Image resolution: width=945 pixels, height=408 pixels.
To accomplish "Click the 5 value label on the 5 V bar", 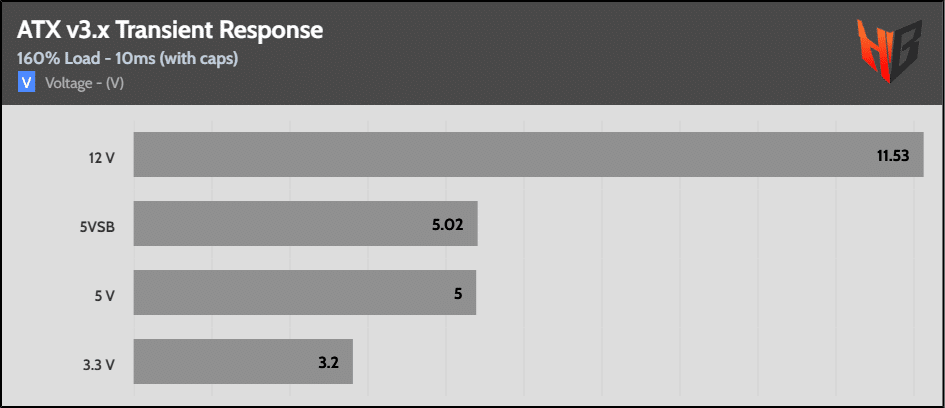I will coord(458,293).
